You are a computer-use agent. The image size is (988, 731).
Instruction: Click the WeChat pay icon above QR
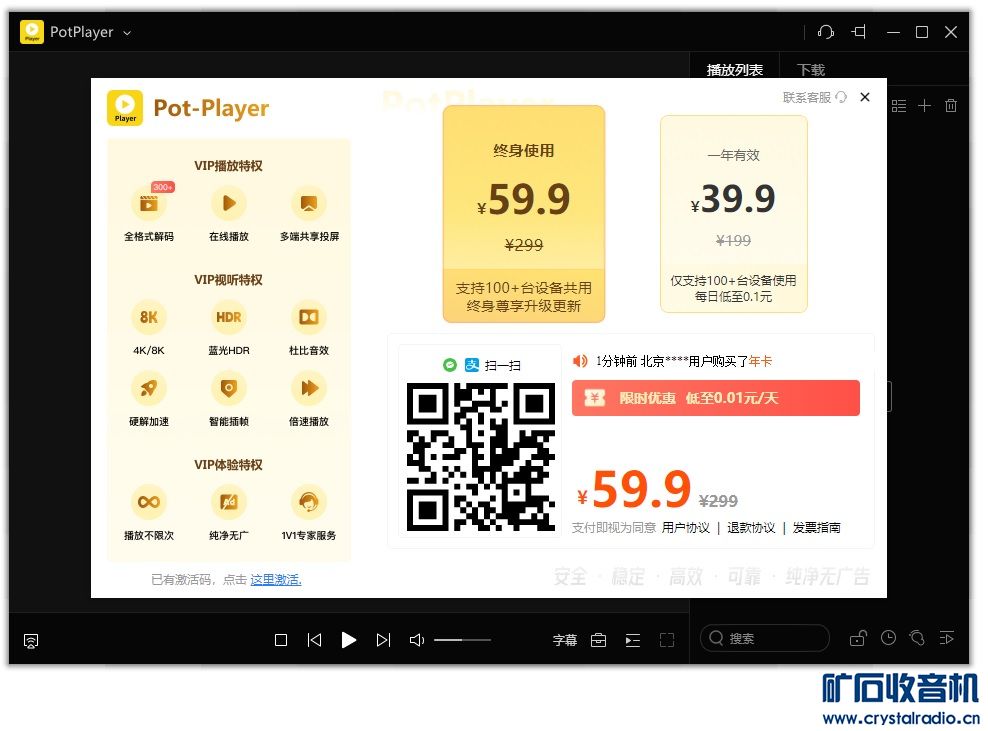tap(449, 365)
